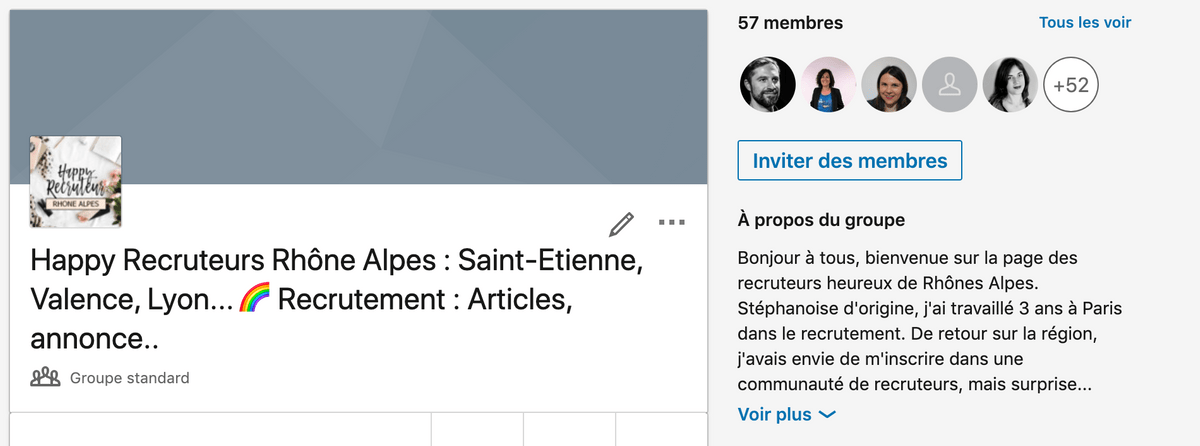Click the À propos du groupe heading
The width and height of the screenshot is (1200, 446).
821,220
